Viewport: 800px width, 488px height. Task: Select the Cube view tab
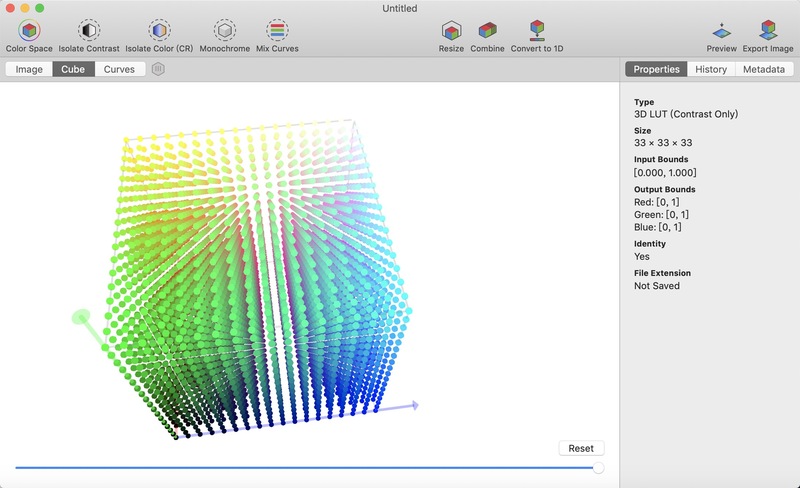(x=73, y=69)
